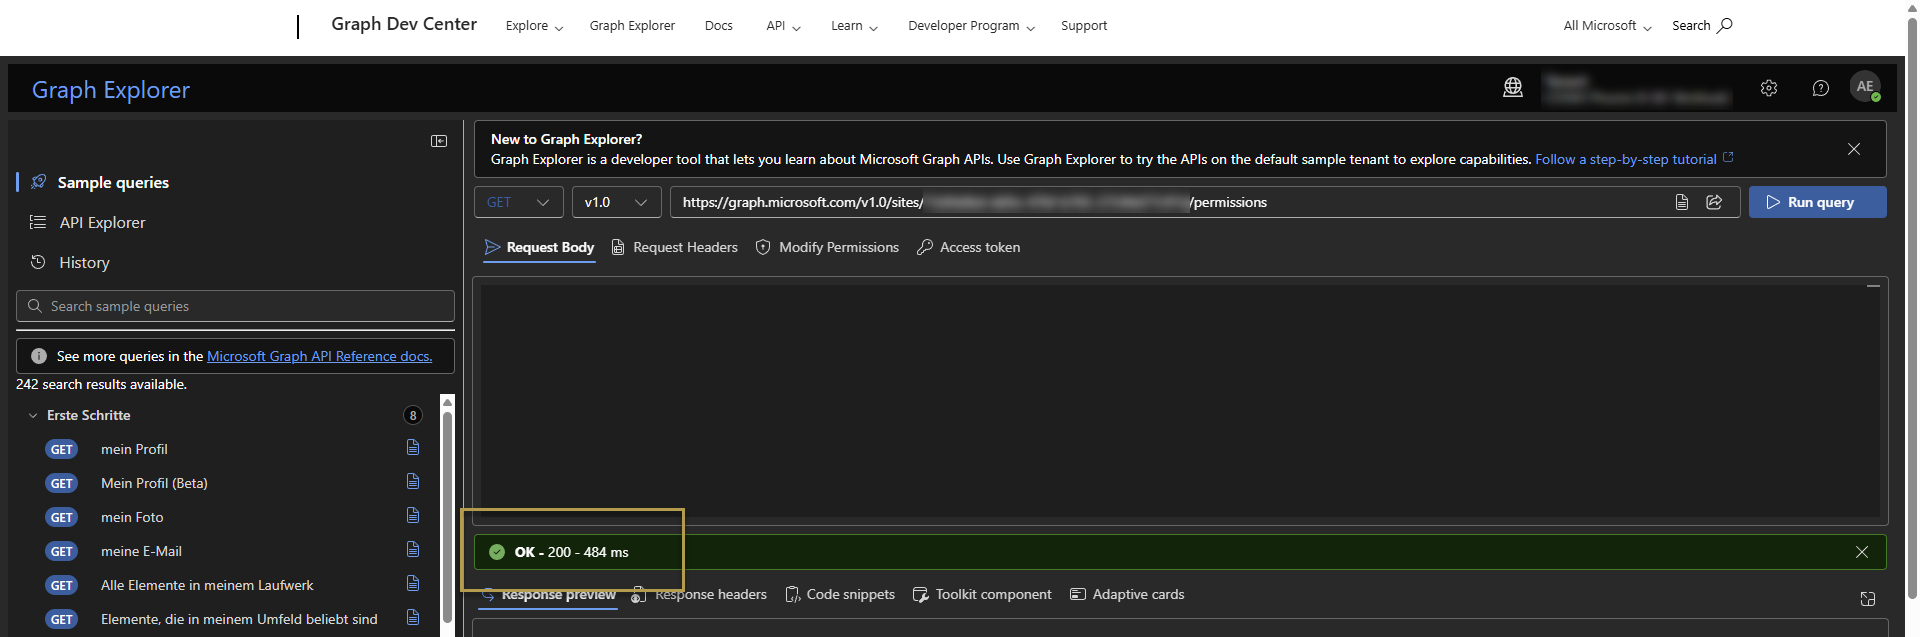This screenshot has height=637, width=1920.
Task: Click the AE profile avatar
Action: pyautogui.click(x=1865, y=87)
